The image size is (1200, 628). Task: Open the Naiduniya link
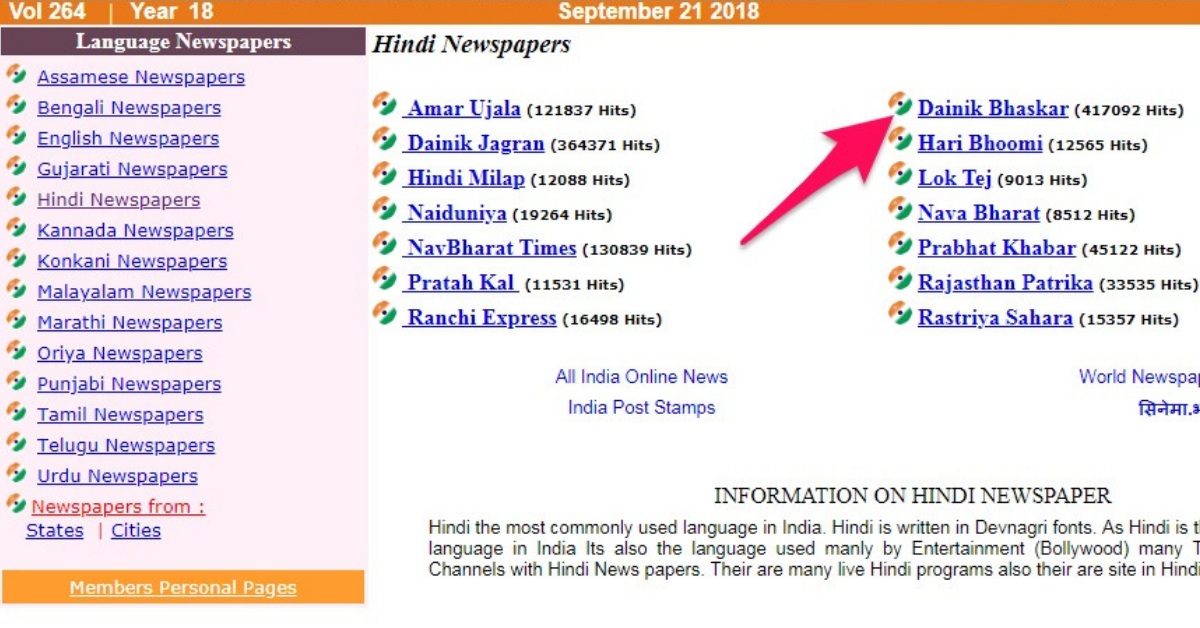(456, 214)
